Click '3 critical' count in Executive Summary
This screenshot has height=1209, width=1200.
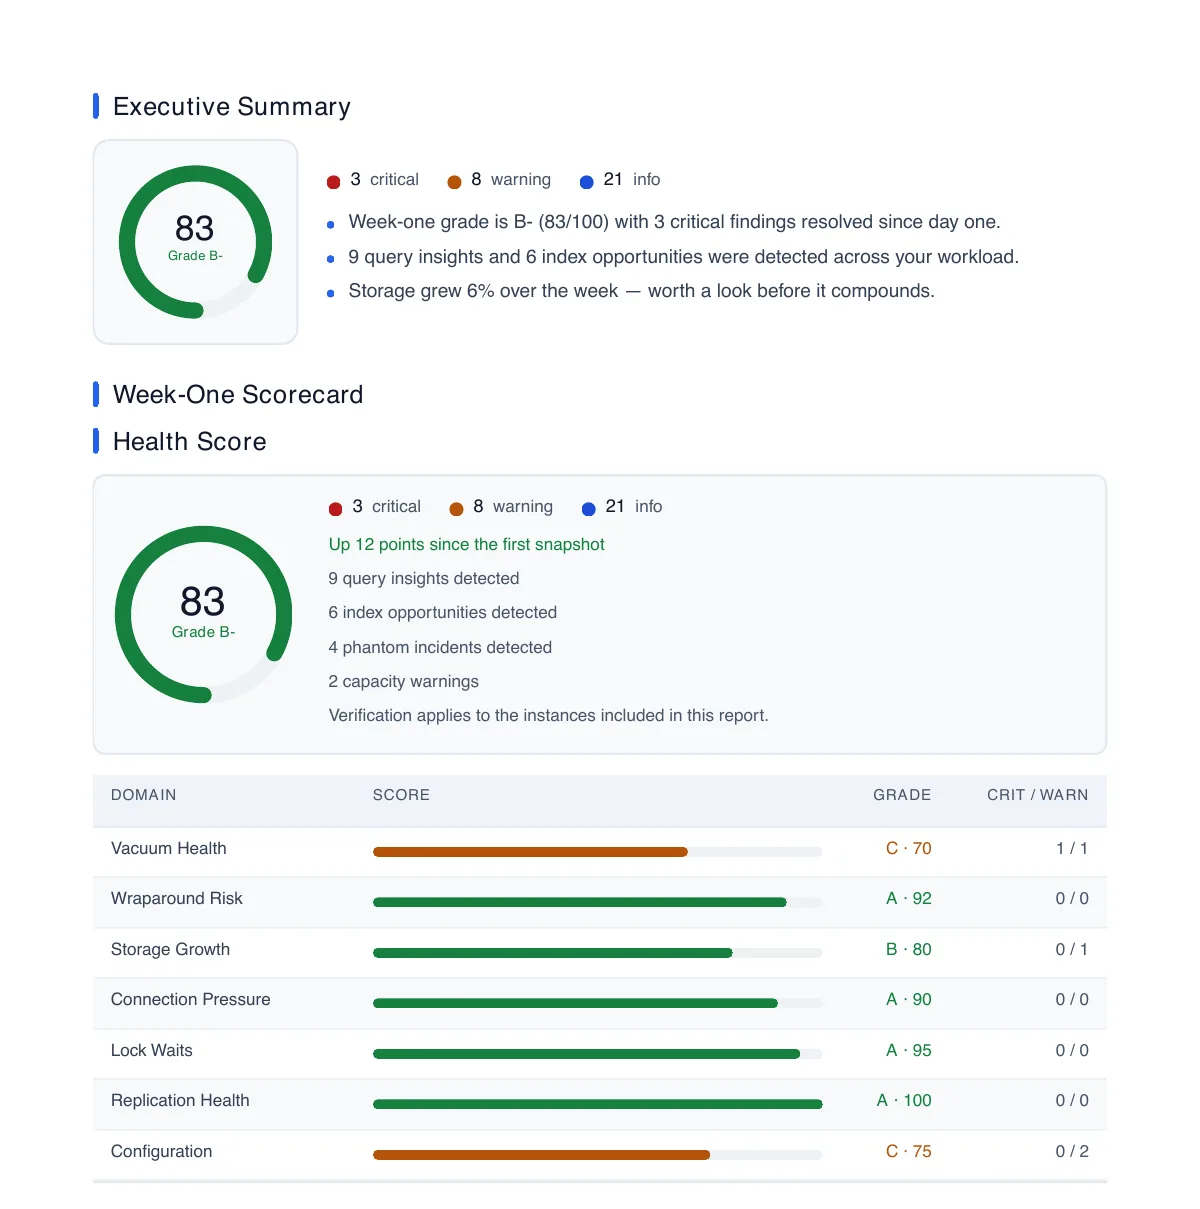click(385, 180)
